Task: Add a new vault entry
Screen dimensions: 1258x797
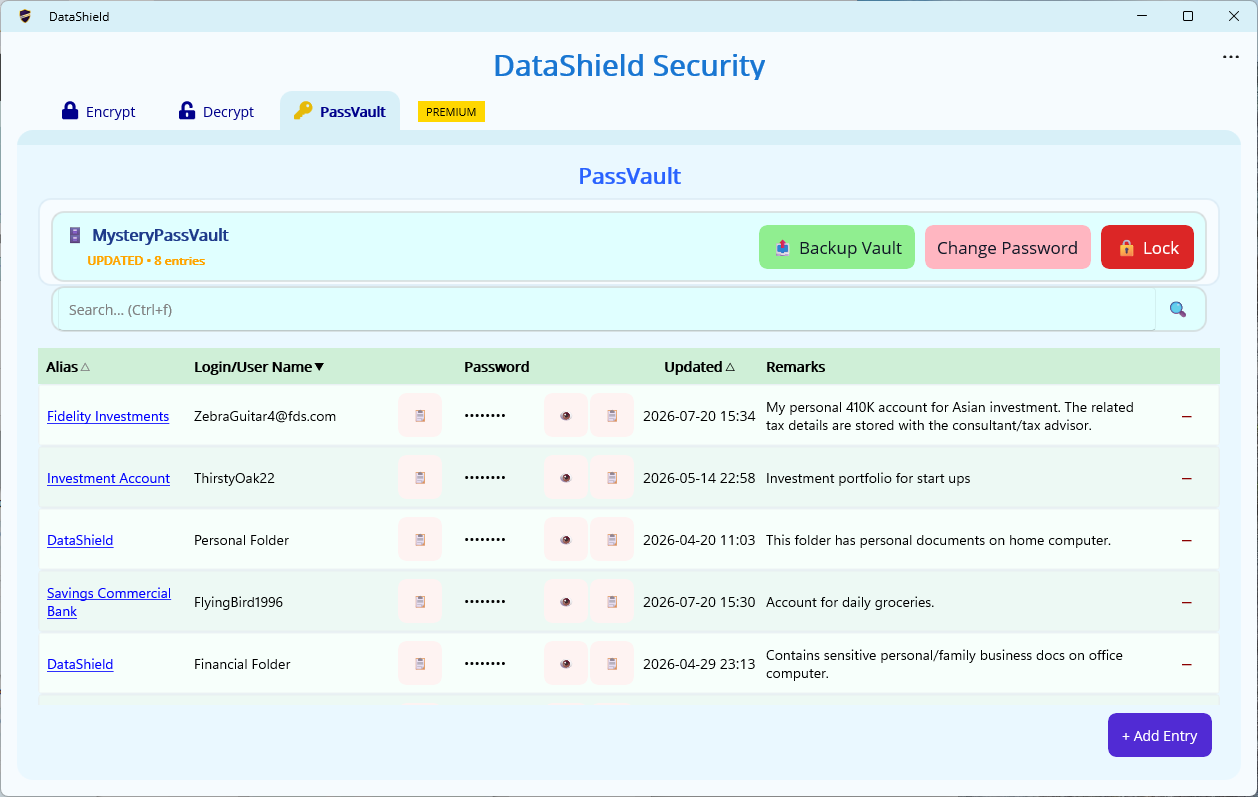Action: (x=1159, y=735)
